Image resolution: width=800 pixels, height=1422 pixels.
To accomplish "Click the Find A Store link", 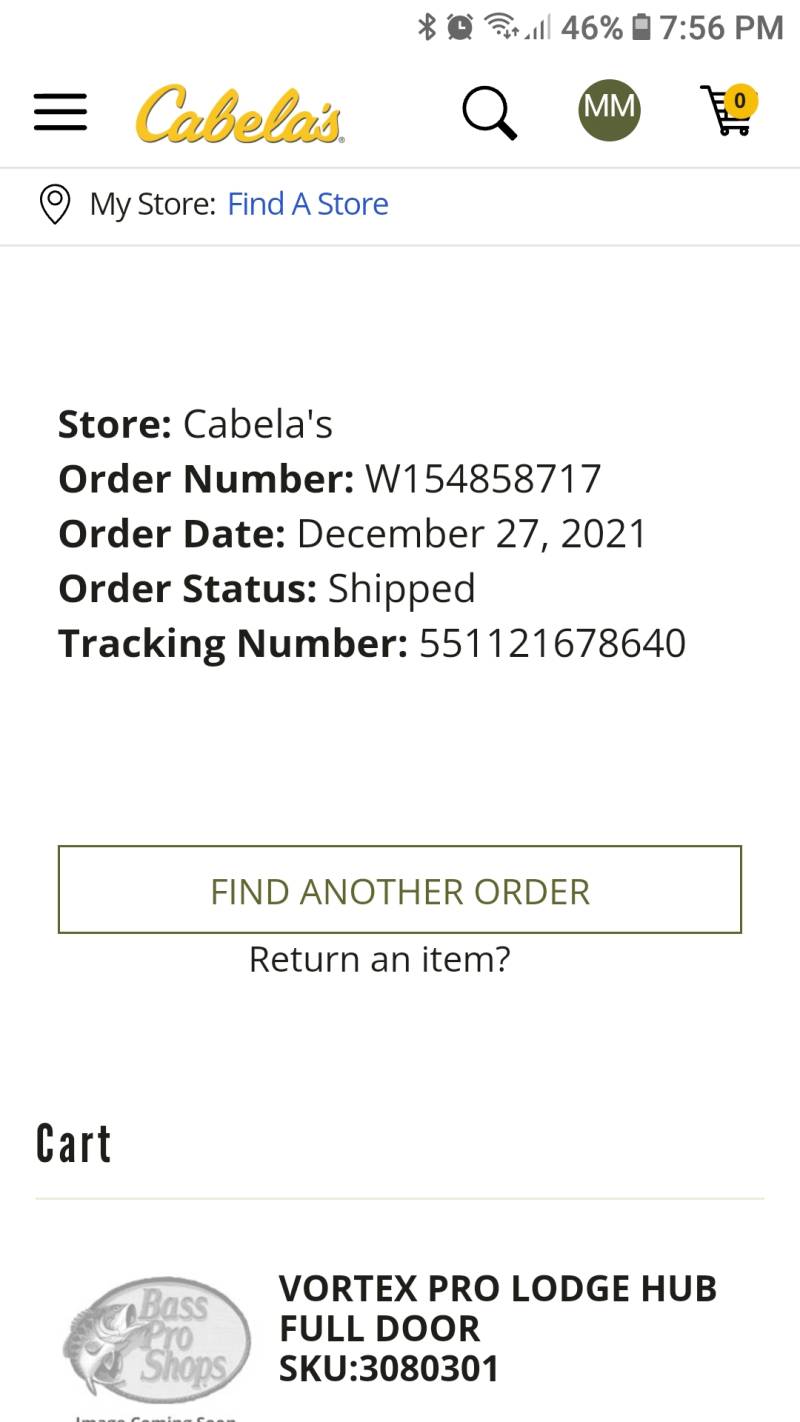I will (x=308, y=204).
